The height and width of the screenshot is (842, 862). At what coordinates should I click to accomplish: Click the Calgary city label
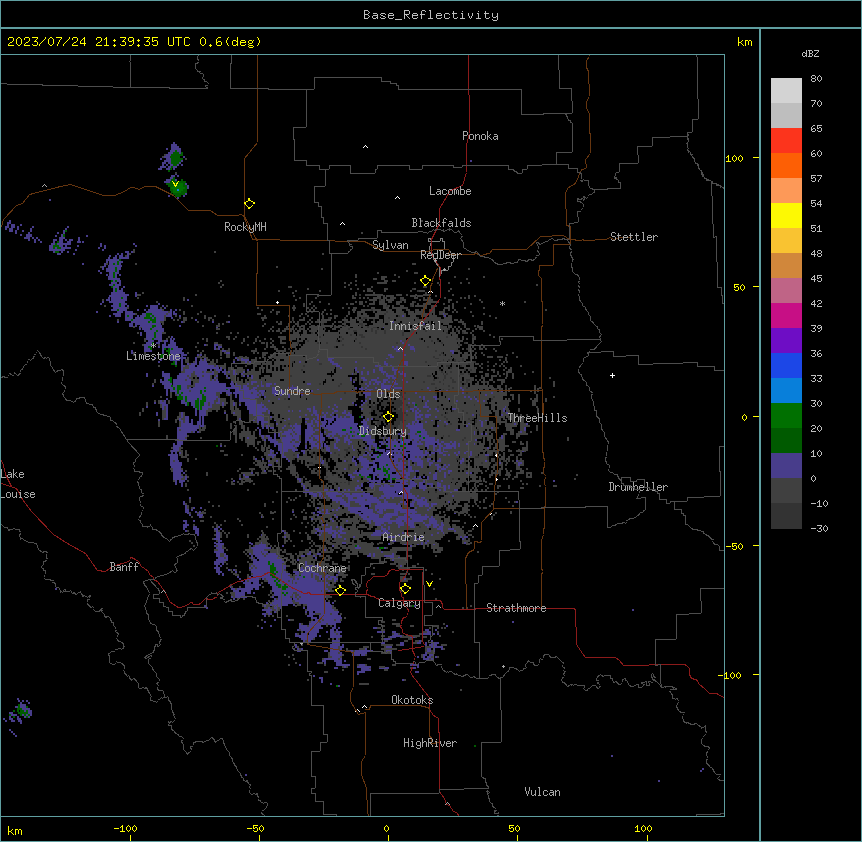[x=399, y=603]
